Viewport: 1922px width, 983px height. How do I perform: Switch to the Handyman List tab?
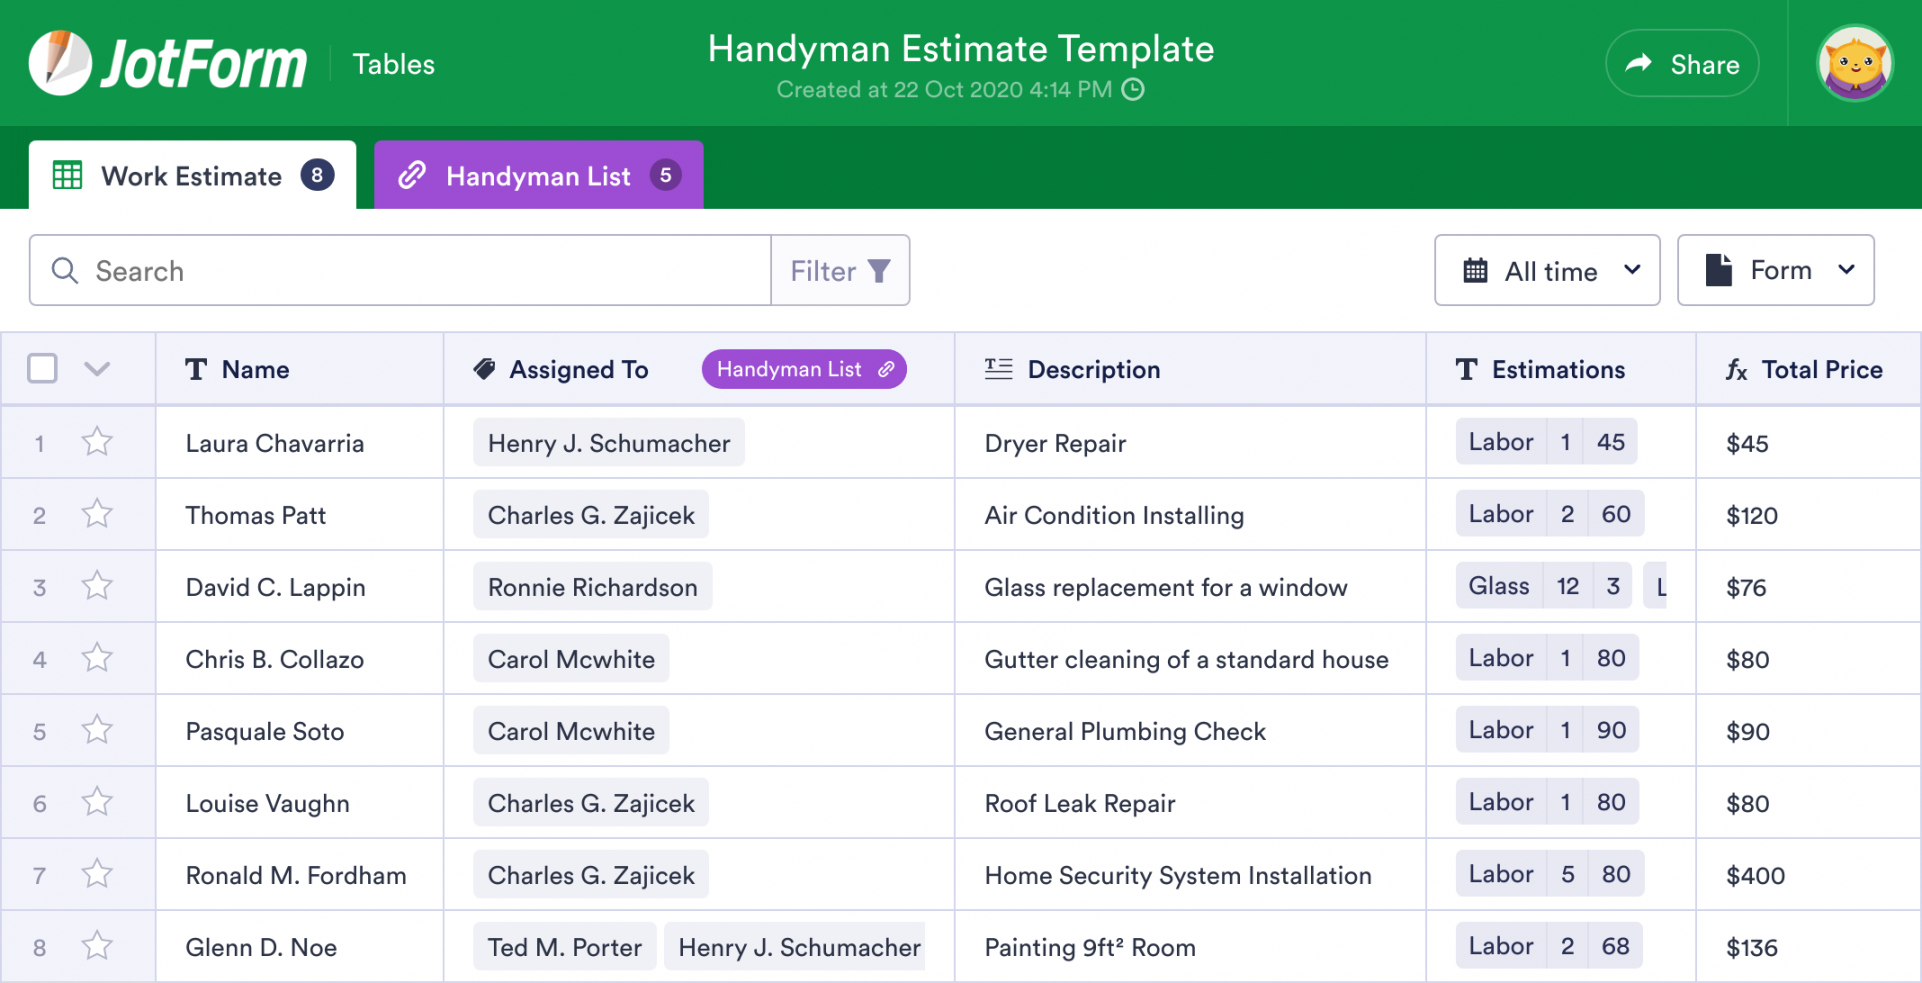coord(539,175)
